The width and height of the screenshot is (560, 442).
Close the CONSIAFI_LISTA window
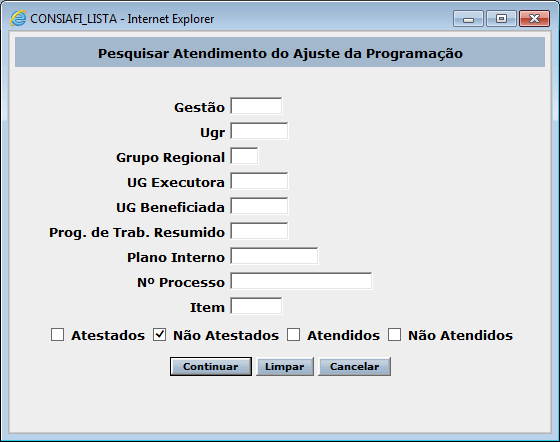click(534, 19)
